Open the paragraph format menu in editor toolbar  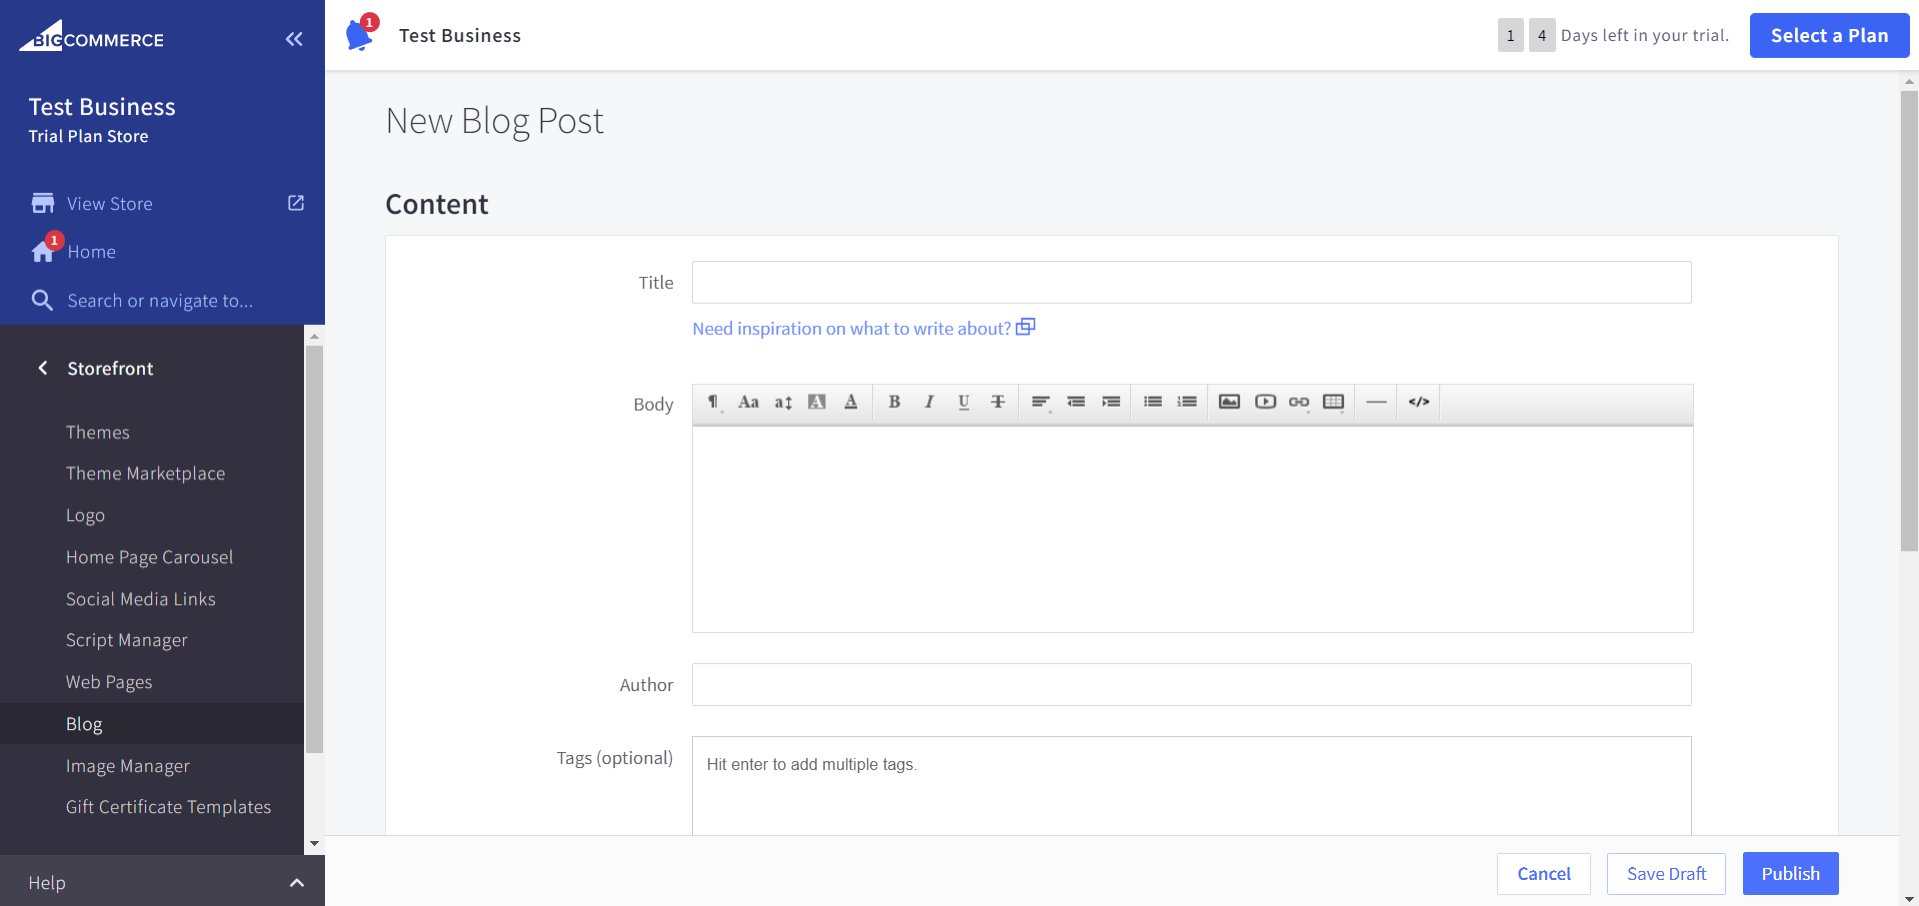pos(713,402)
